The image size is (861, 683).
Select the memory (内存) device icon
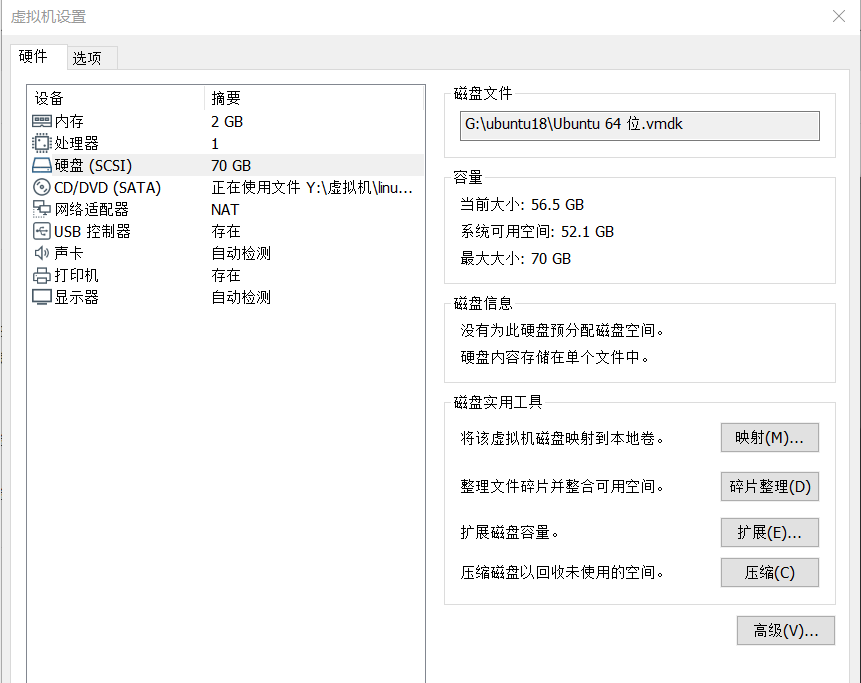coord(42,121)
